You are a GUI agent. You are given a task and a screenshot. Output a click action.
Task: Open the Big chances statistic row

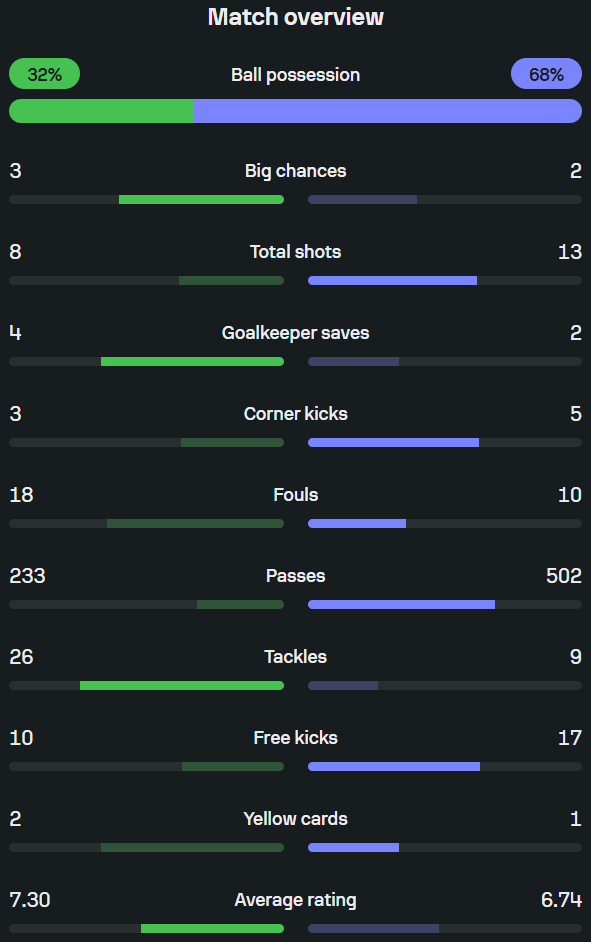tap(296, 182)
